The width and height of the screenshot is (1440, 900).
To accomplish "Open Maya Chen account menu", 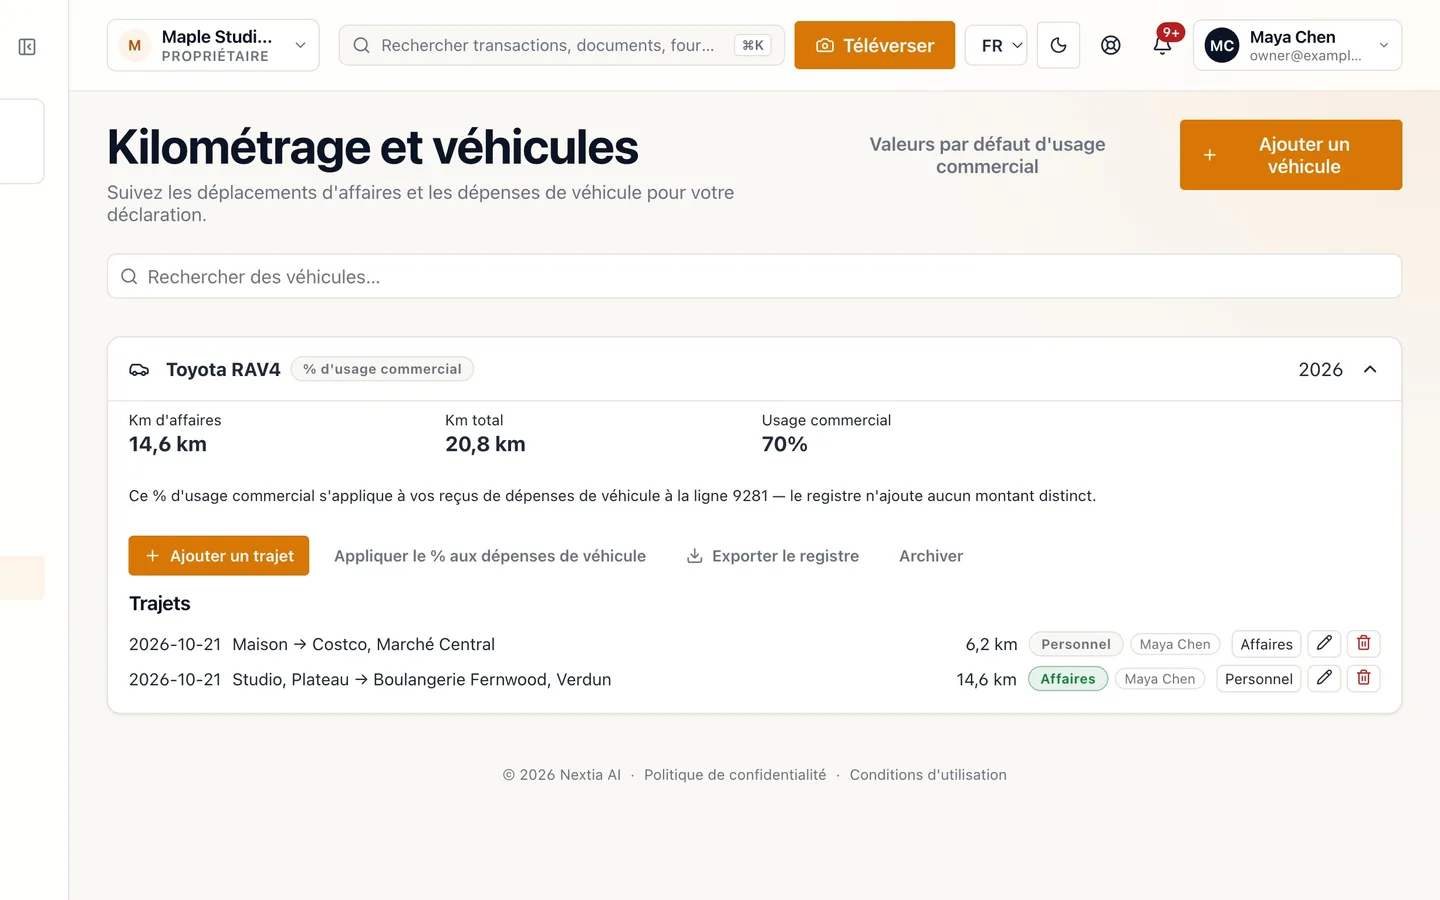I will point(1297,46).
